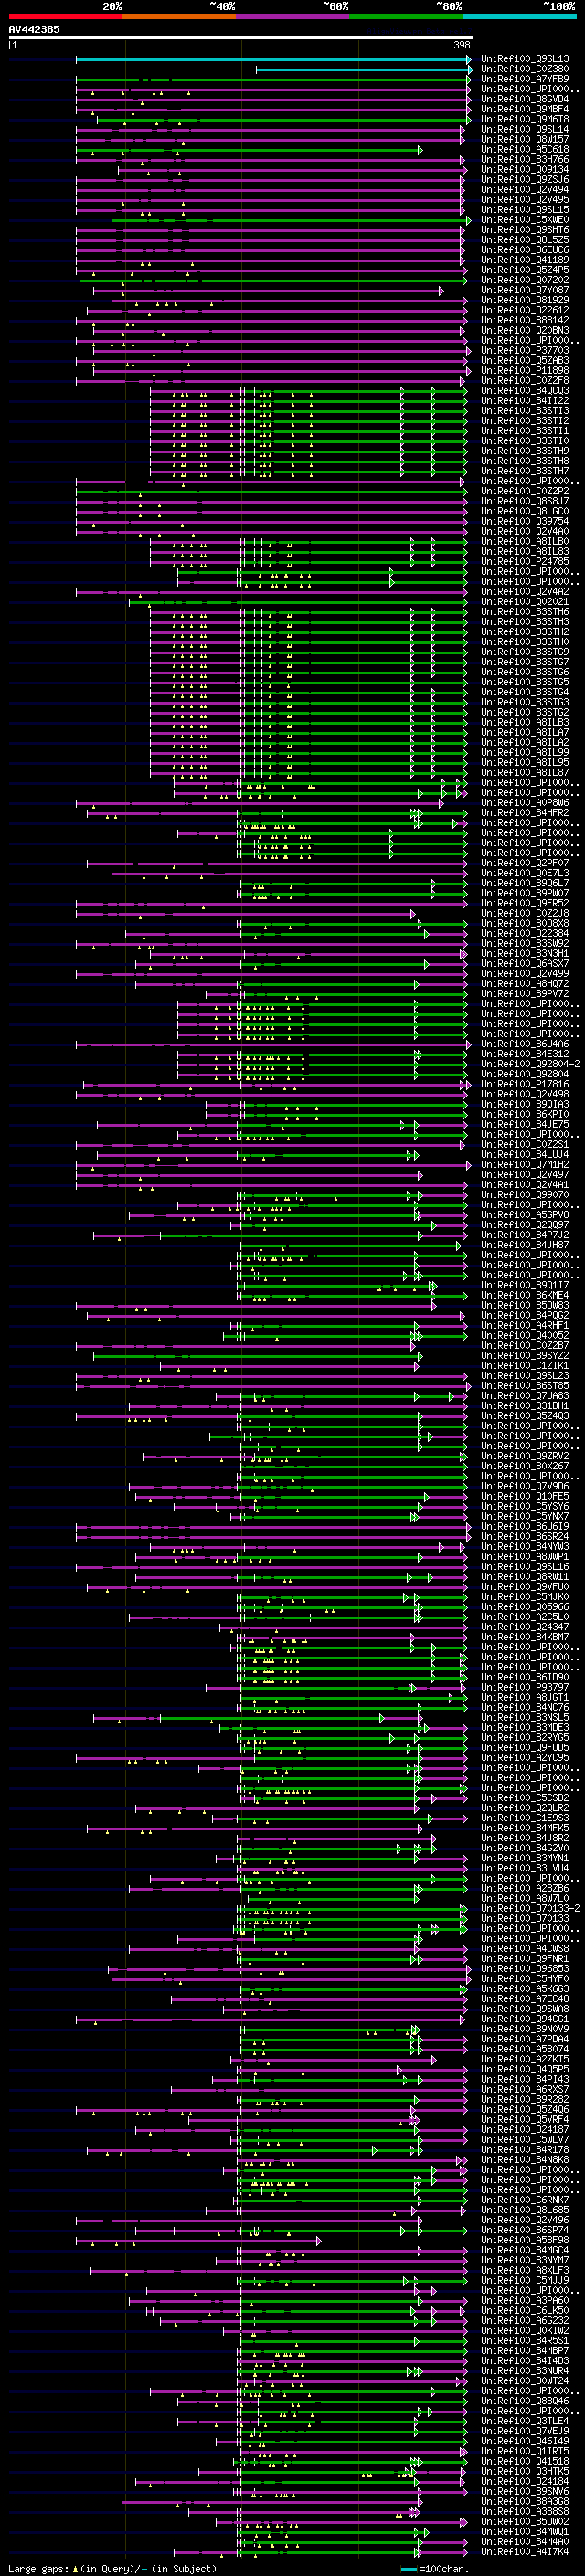585x2576 pixels.
Task: Click the green alignment bar for UniRef100_A7YFB9
Action: pyautogui.click(x=273, y=80)
